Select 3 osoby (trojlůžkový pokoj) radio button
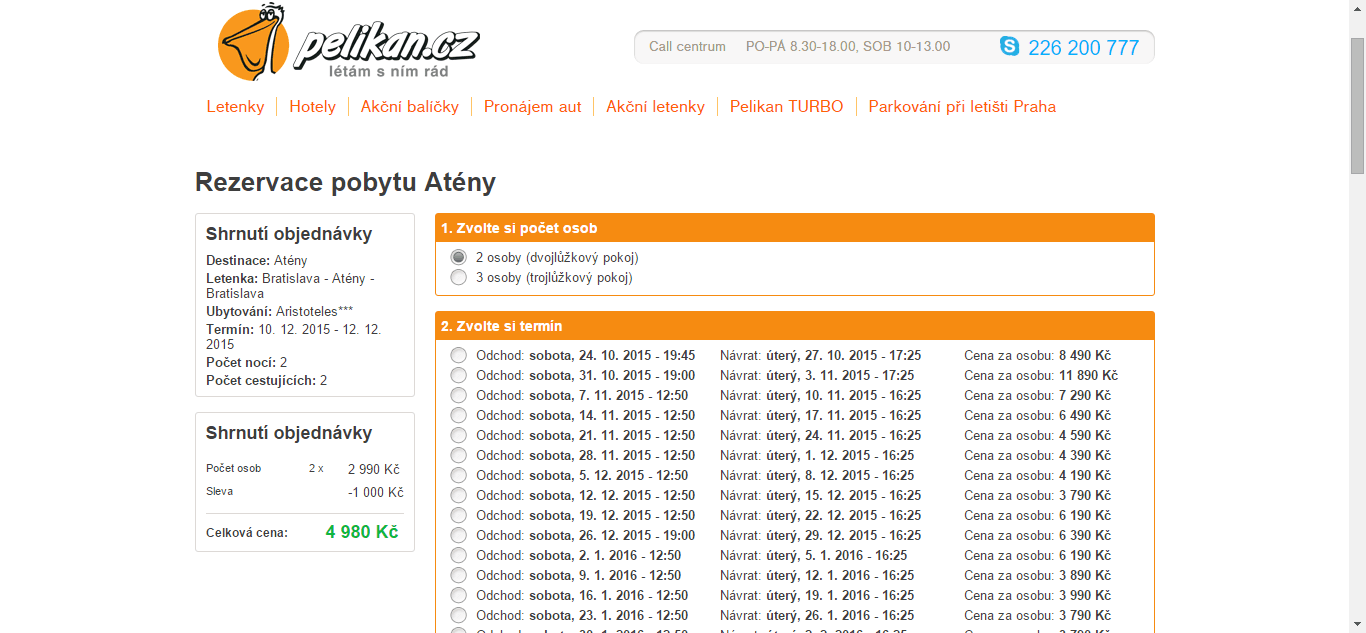 pyautogui.click(x=459, y=277)
